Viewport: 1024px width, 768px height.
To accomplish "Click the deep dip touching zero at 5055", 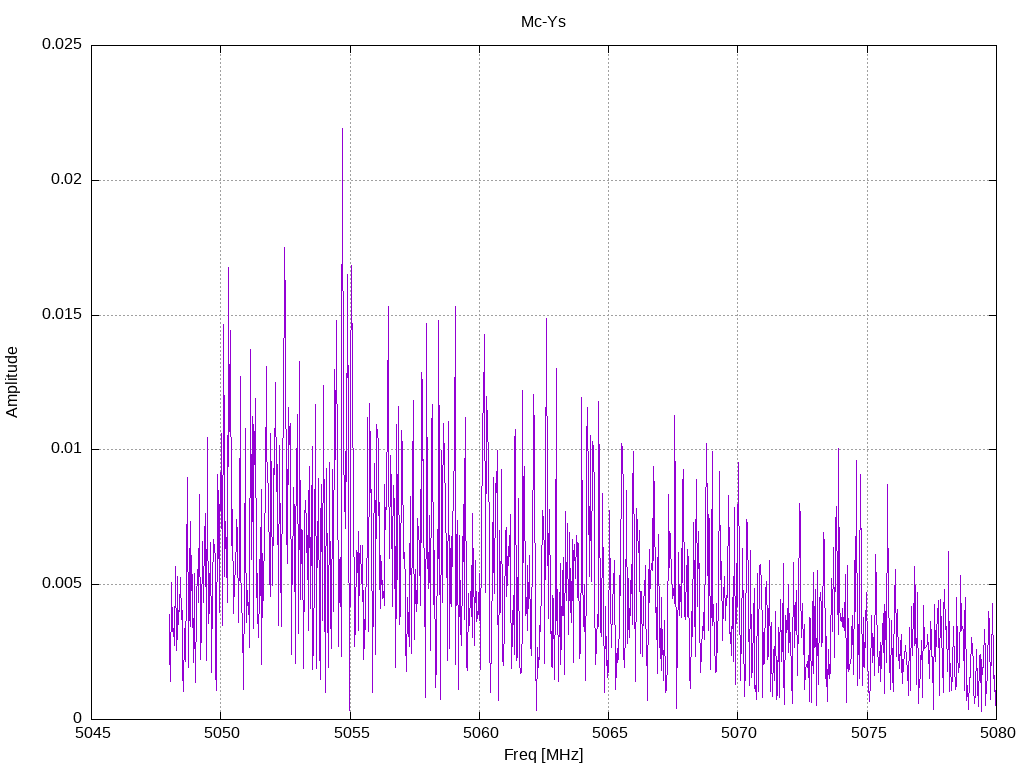I will click(350, 710).
